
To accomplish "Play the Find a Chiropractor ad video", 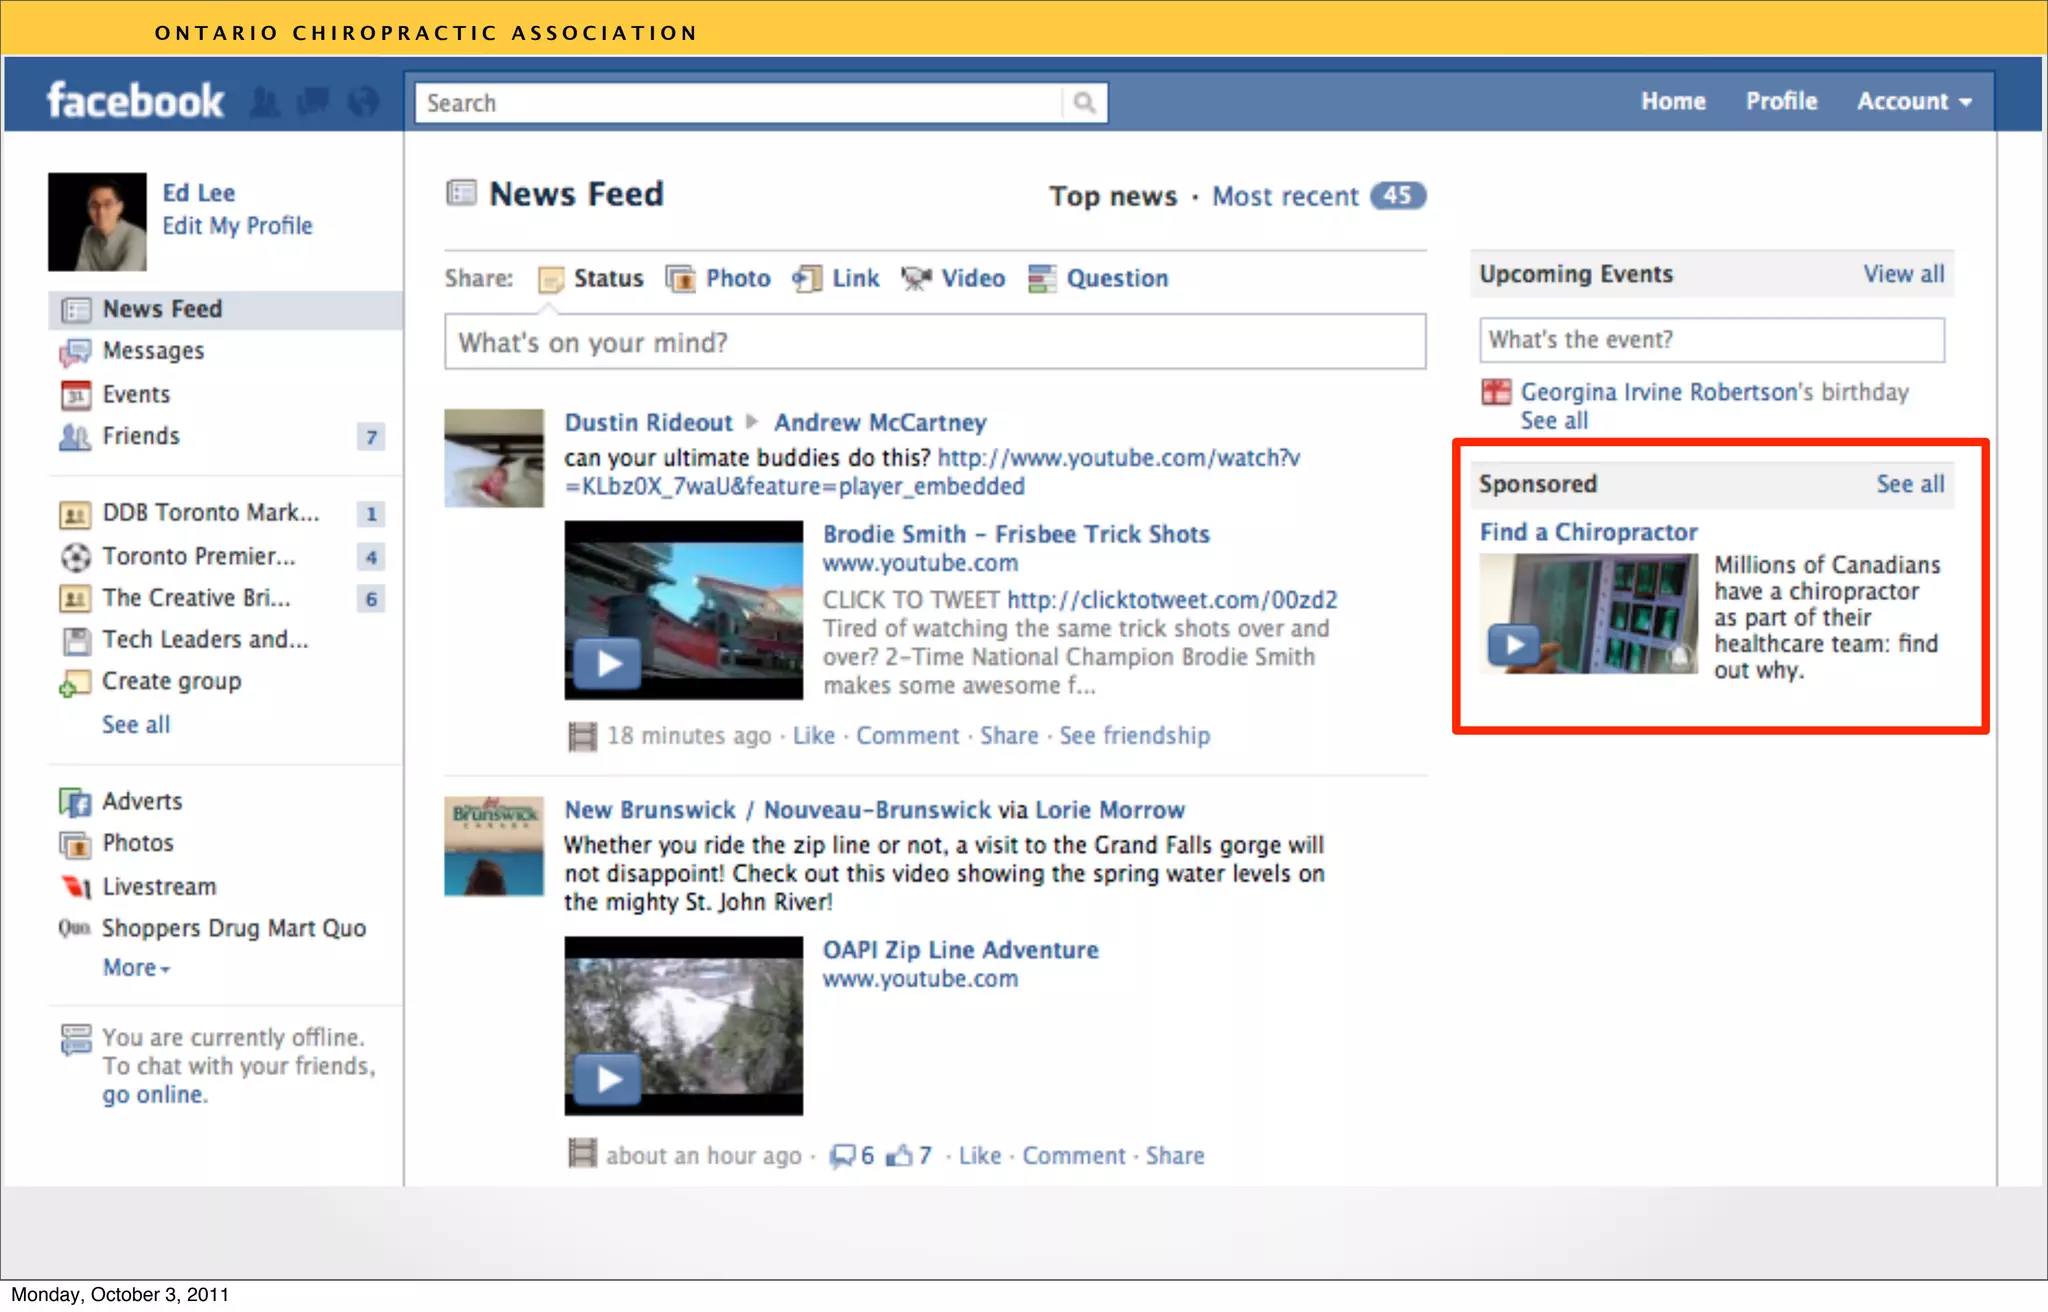I will 1513,644.
